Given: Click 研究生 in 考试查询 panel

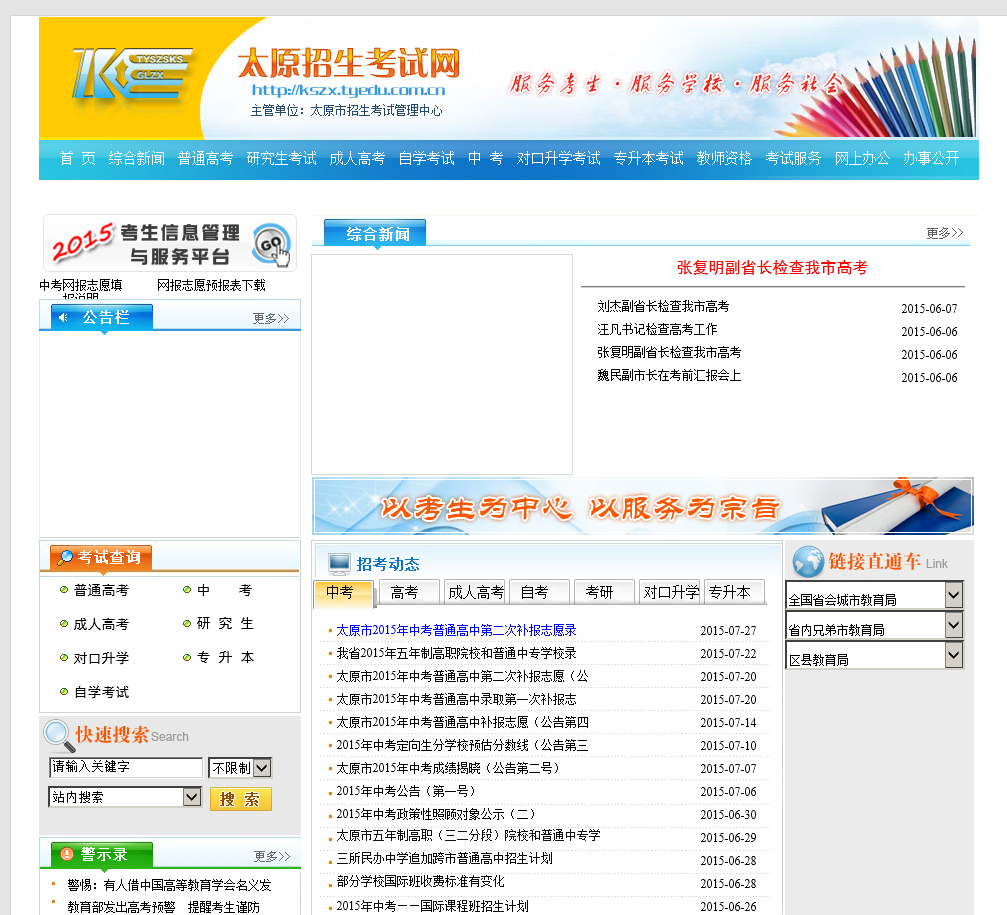Looking at the screenshot, I should 225,623.
